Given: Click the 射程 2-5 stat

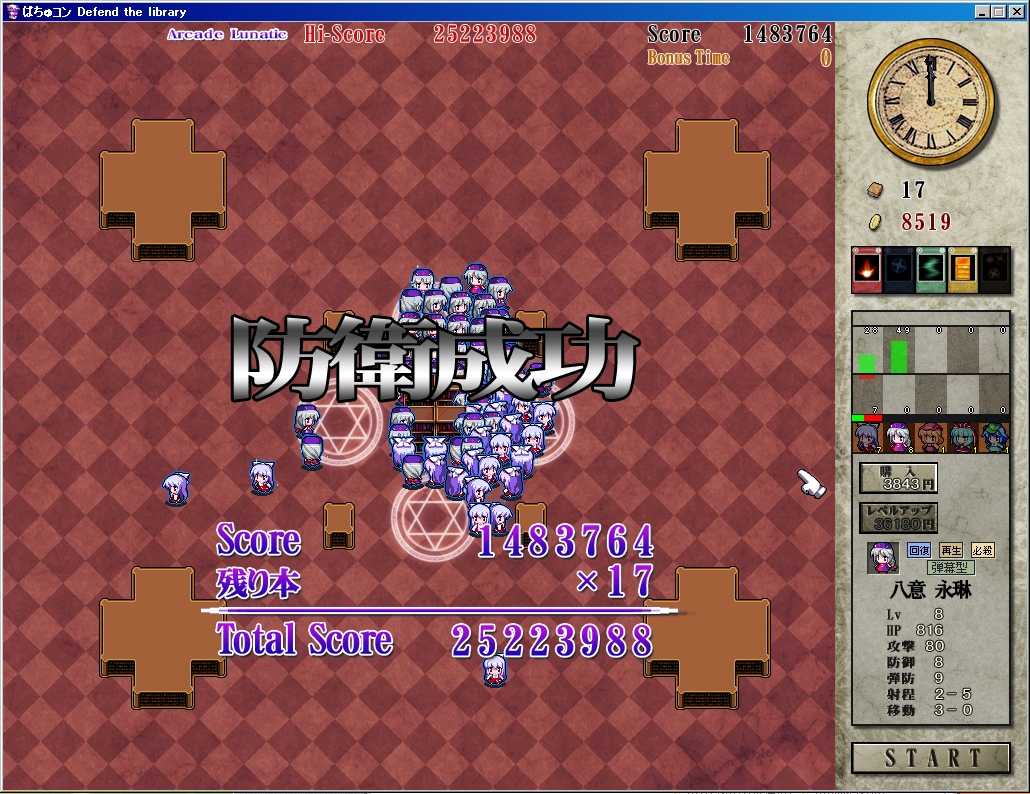Looking at the screenshot, I should point(929,694).
